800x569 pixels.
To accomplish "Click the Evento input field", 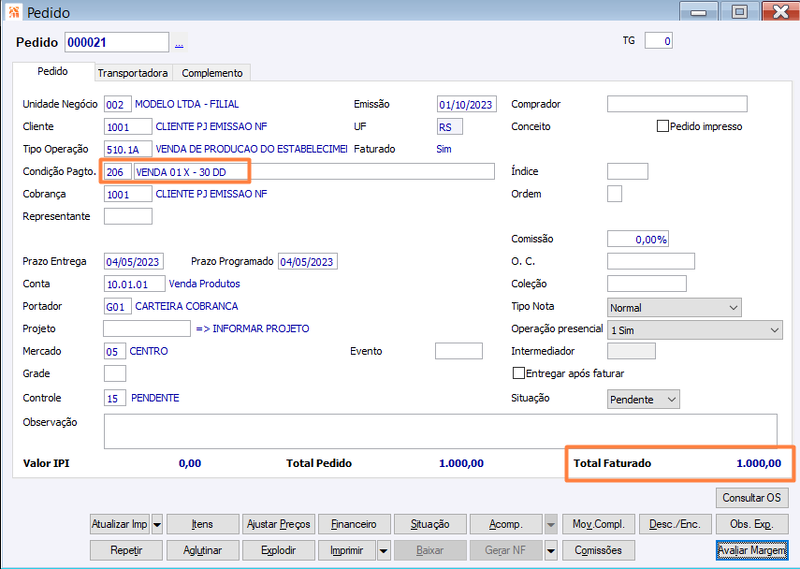I will click(x=459, y=351).
